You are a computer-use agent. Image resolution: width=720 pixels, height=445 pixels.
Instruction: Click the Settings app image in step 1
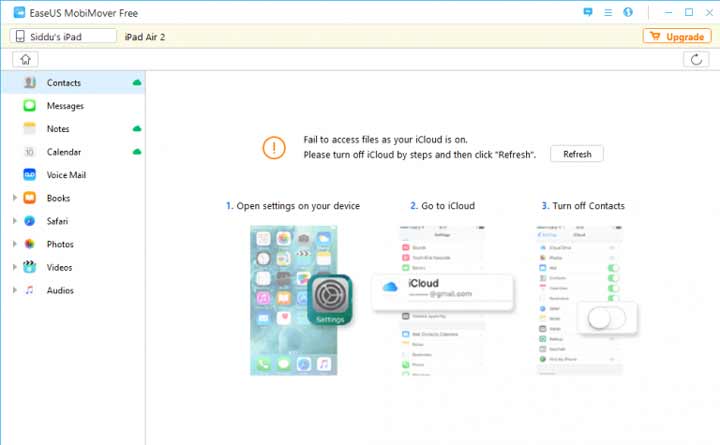coord(330,300)
